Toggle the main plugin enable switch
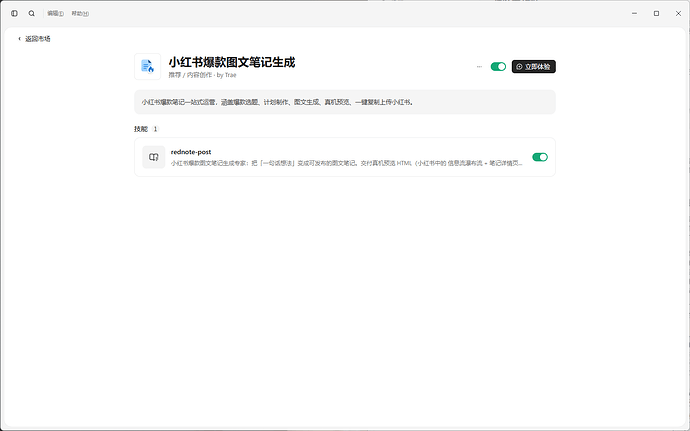This screenshot has height=431, width=690. coord(498,66)
